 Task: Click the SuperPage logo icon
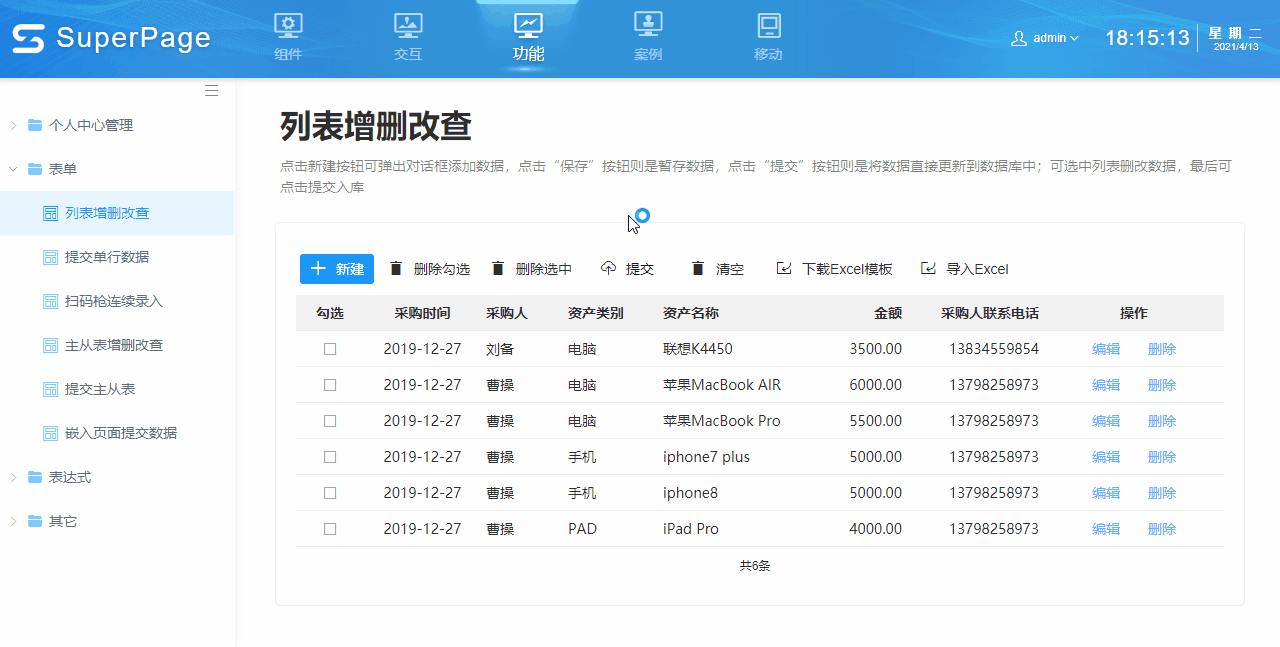point(28,39)
